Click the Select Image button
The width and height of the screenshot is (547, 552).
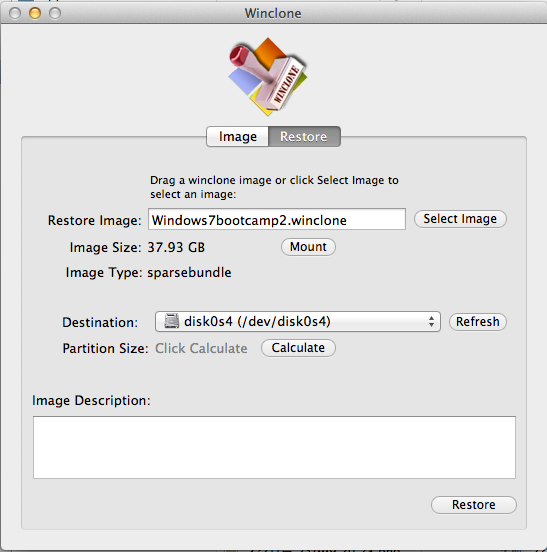coord(460,219)
